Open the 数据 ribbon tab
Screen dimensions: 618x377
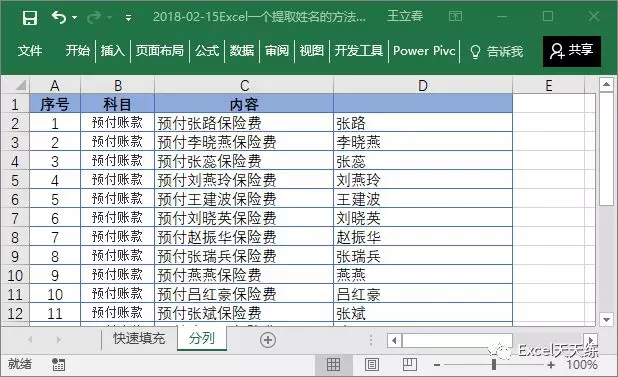[242, 50]
